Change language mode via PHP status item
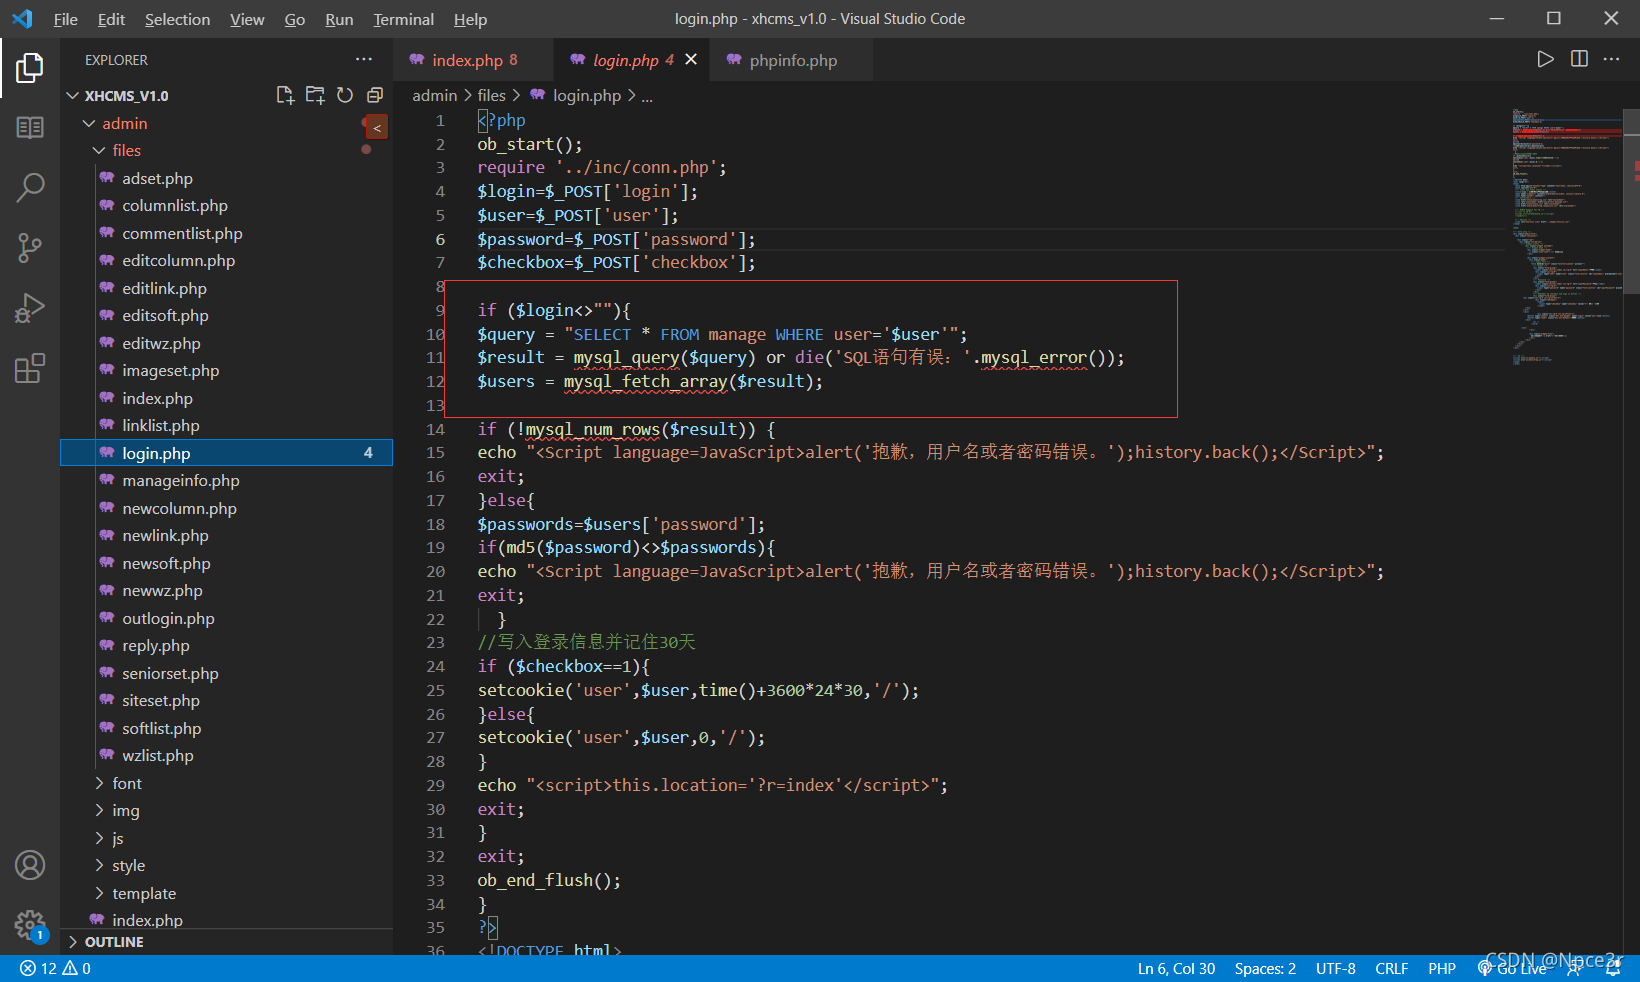This screenshot has height=982, width=1640. coord(1441,968)
